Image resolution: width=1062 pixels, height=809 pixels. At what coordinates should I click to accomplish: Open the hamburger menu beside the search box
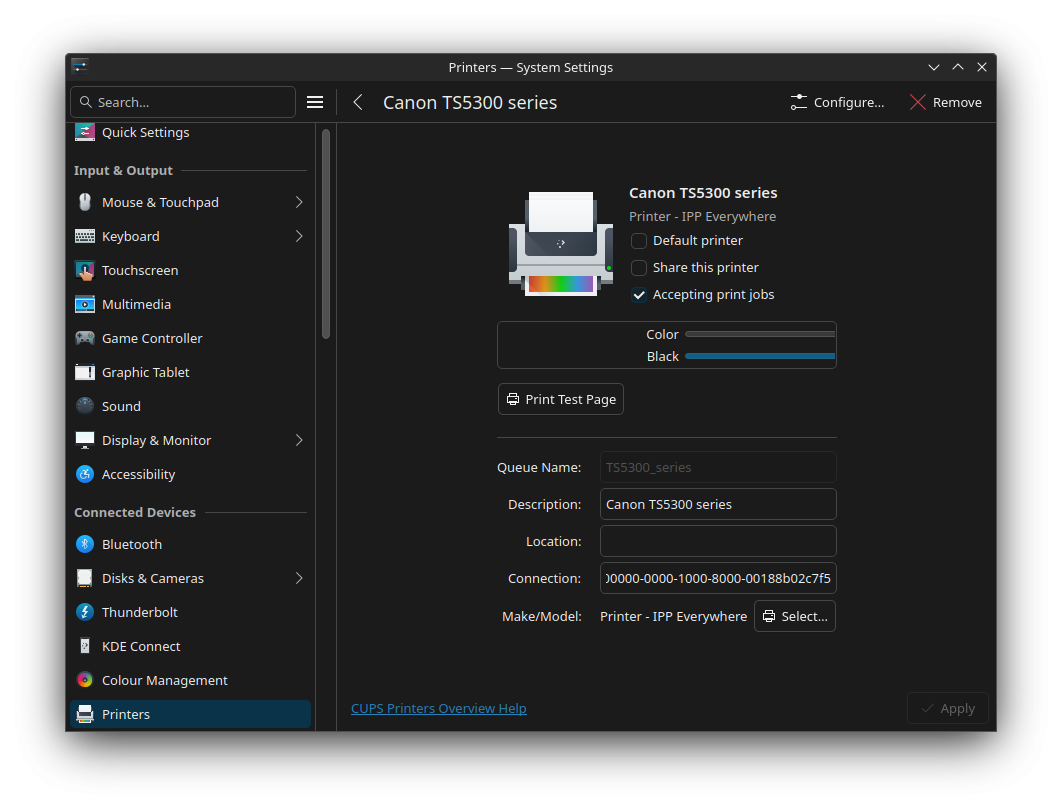point(314,102)
